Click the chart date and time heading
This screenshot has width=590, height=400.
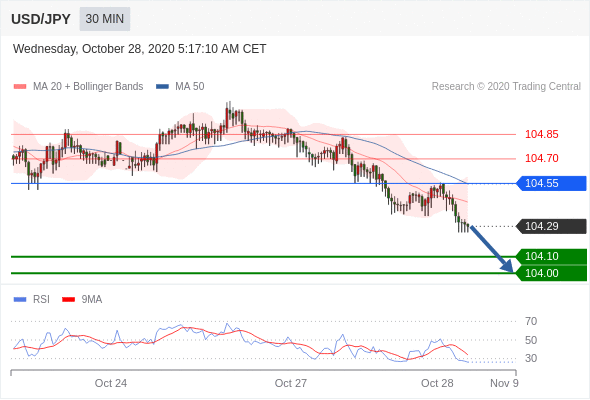click(140, 49)
